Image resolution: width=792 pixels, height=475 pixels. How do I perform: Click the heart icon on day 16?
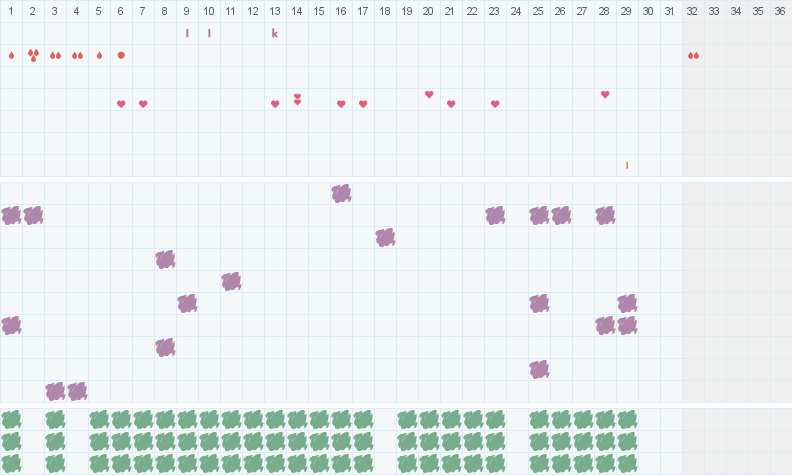[x=341, y=104]
